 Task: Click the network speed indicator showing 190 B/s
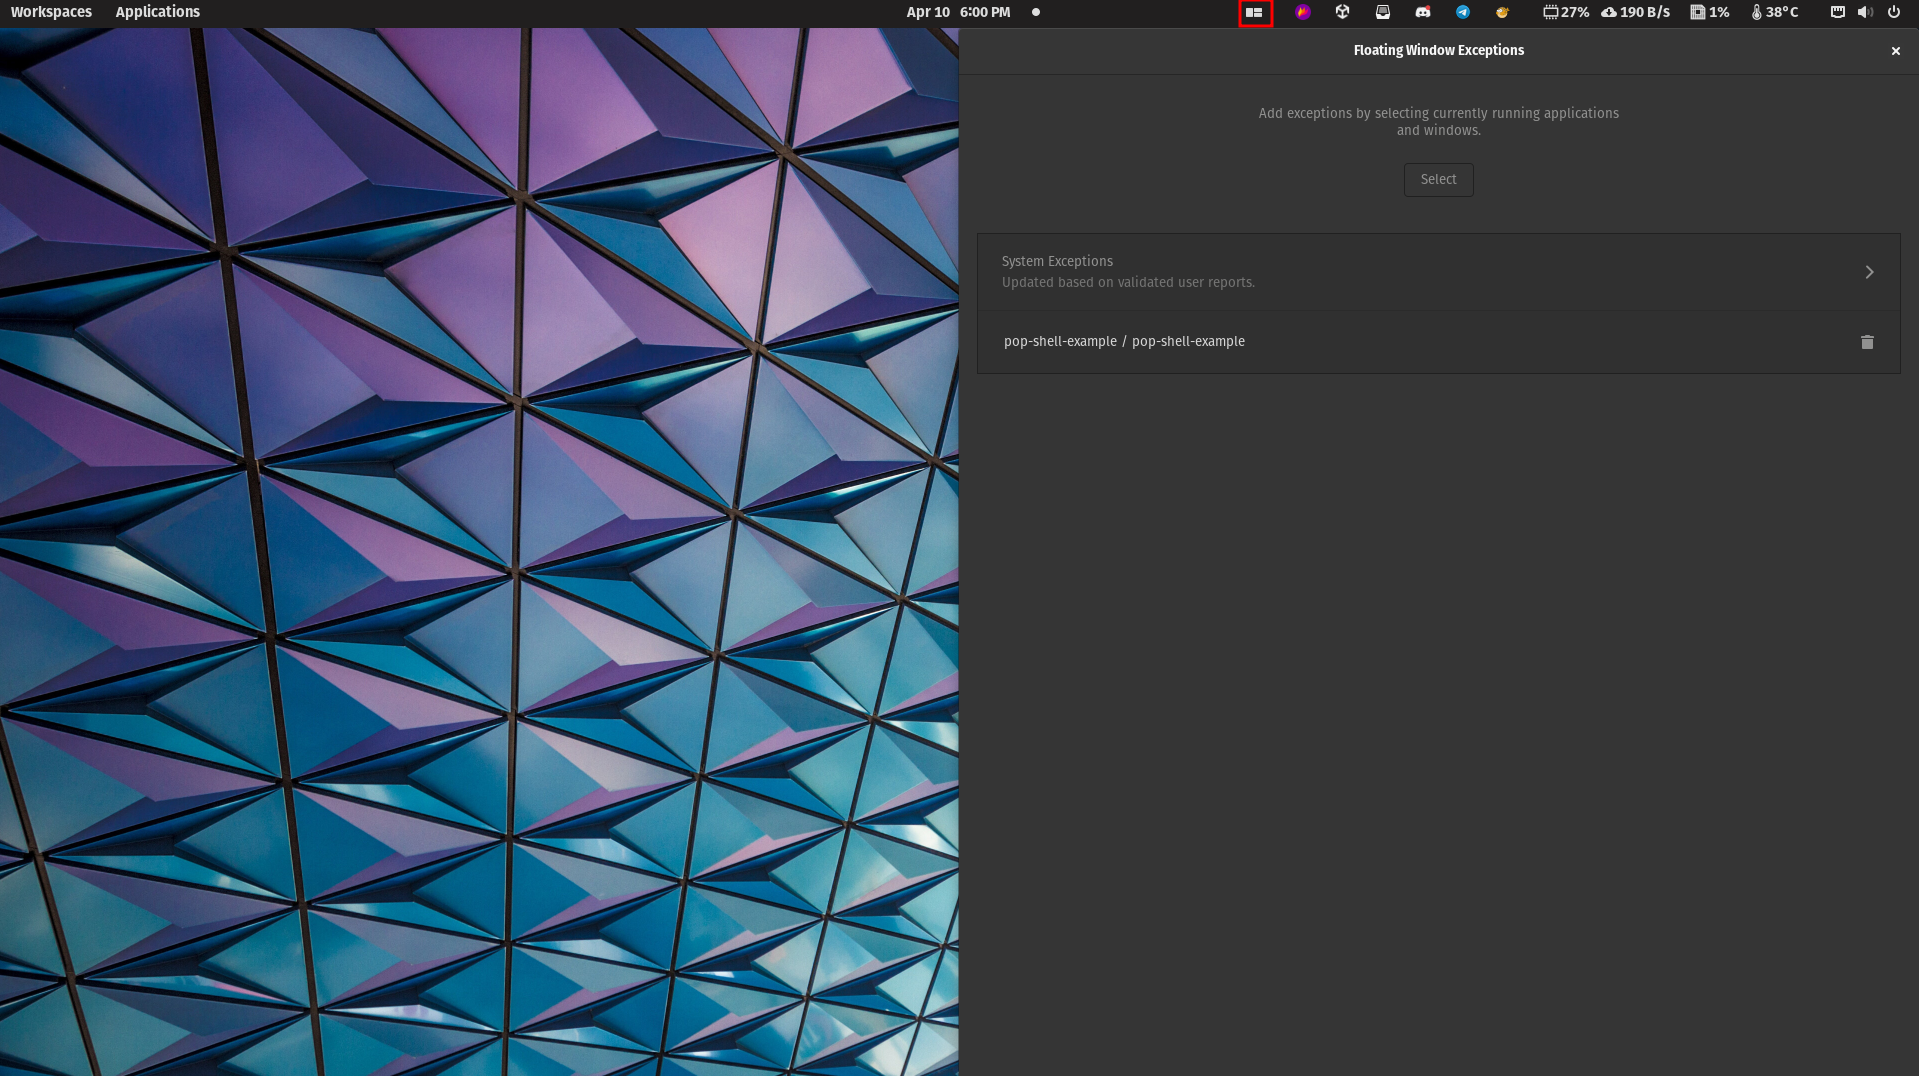[x=1636, y=12]
